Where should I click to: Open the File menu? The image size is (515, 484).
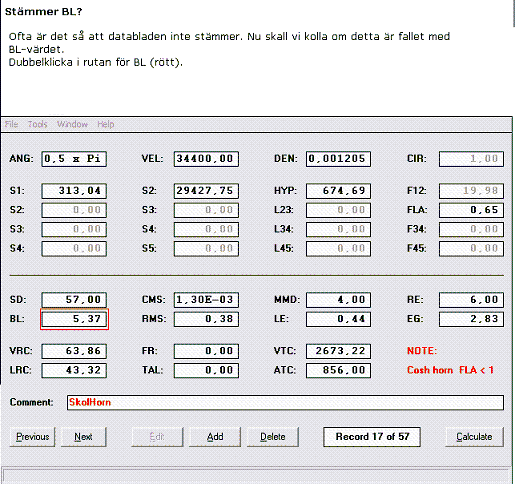pyautogui.click(x=11, y=124)
